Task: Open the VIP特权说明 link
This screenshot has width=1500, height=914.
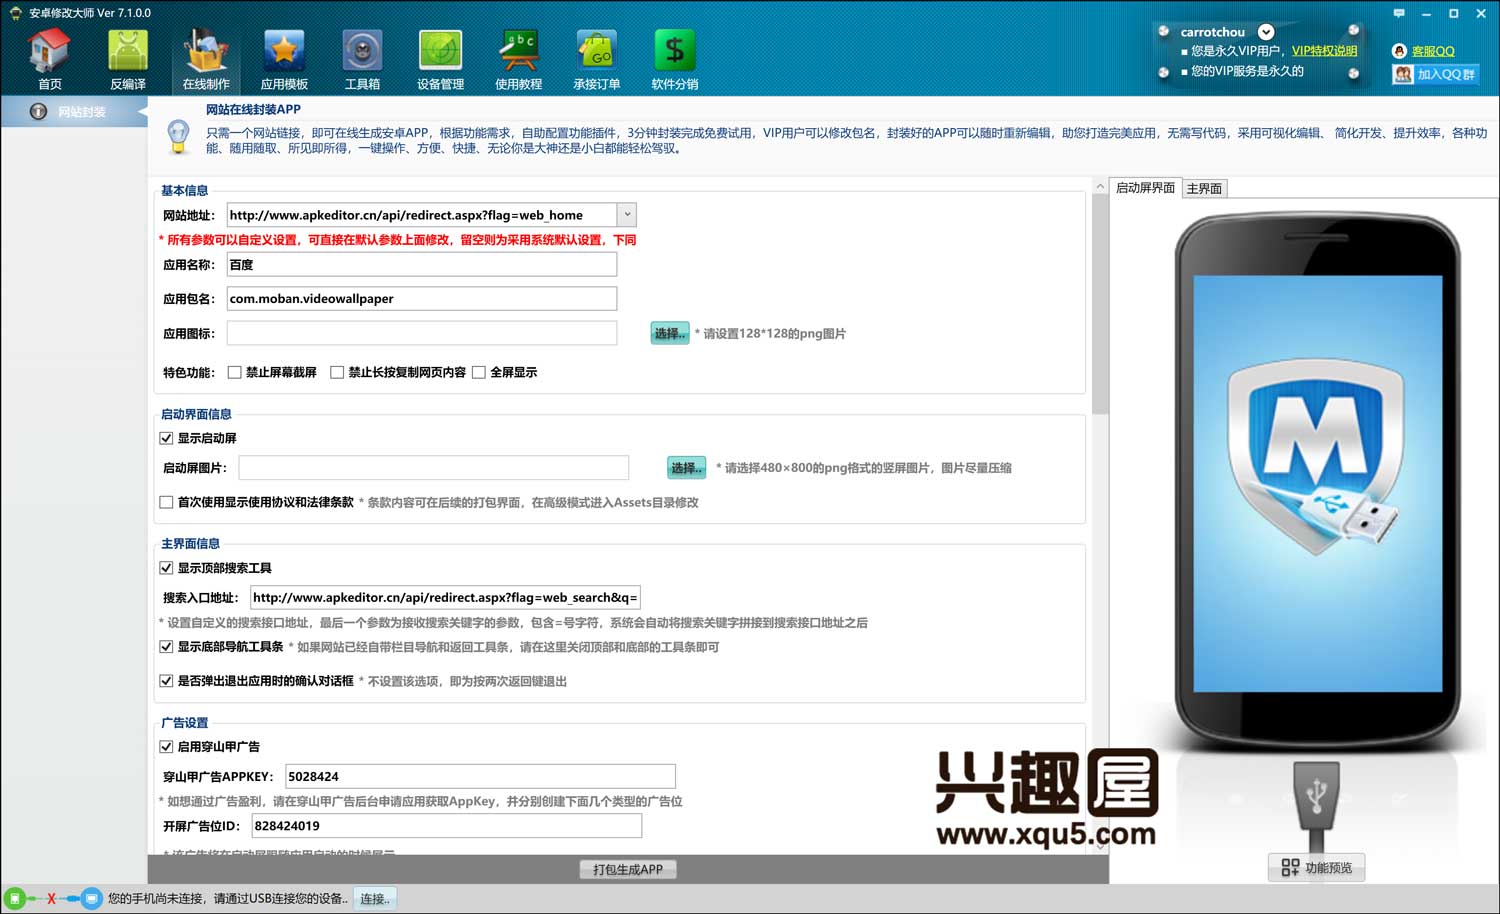Action: 1324,51
